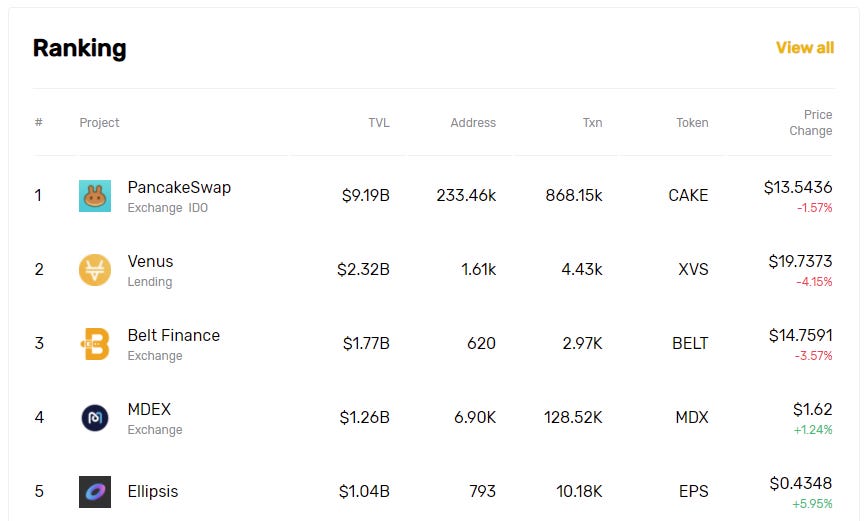Click the Ranking section heading

tap(80, 48)
